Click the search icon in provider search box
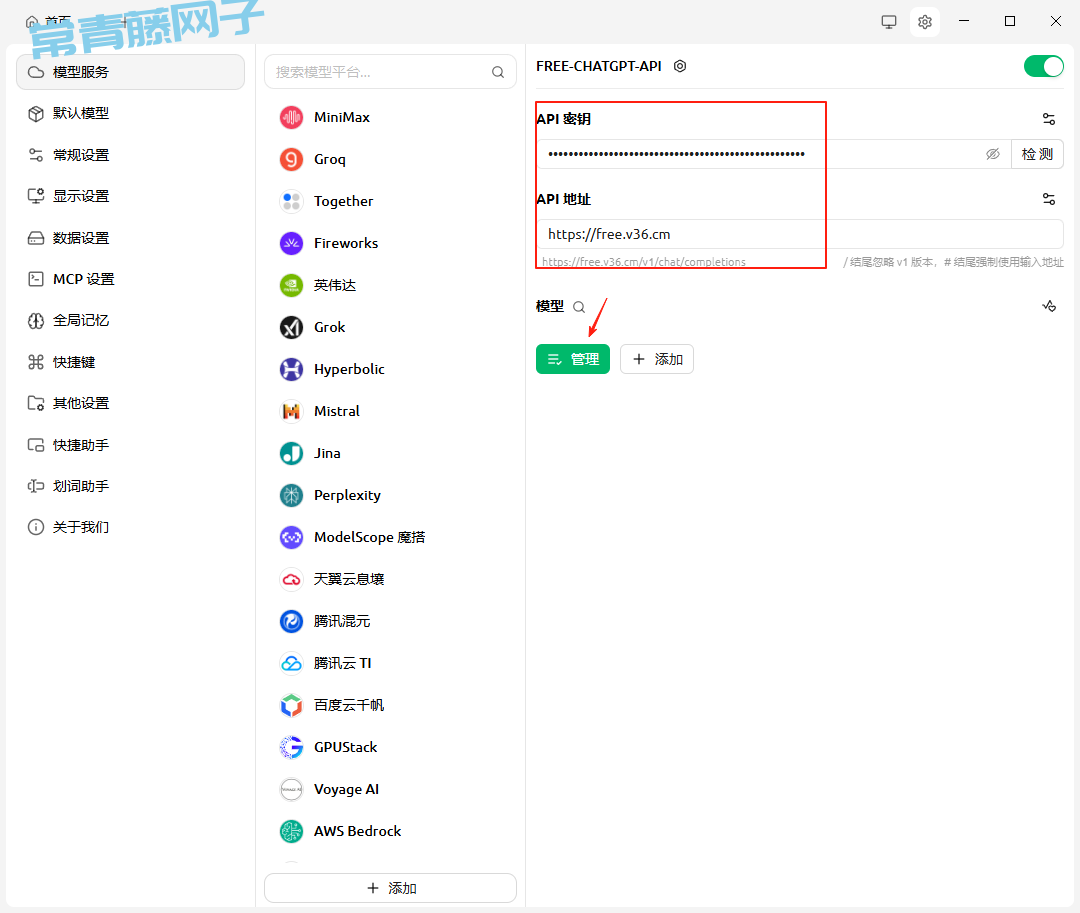Screen dimensions: 1080x913 498,72
